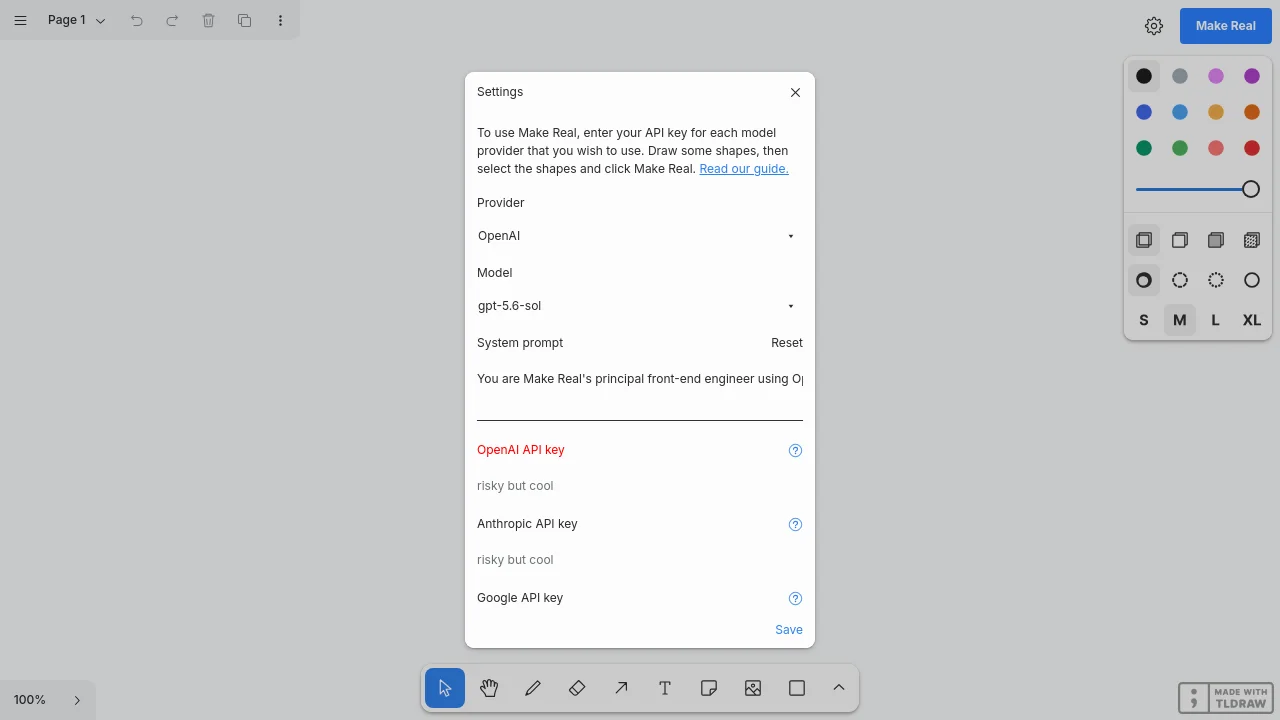Viewport: 1280px width, 720px height.
Task: Set size to XL
Action: 1252,320
